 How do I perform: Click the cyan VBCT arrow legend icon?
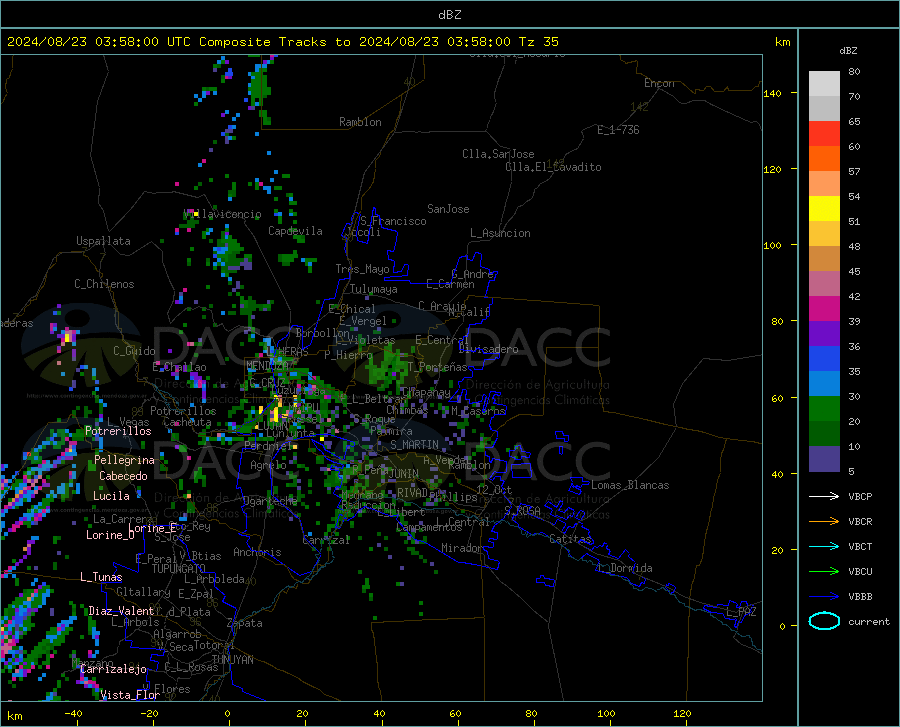tap(824, 546)
